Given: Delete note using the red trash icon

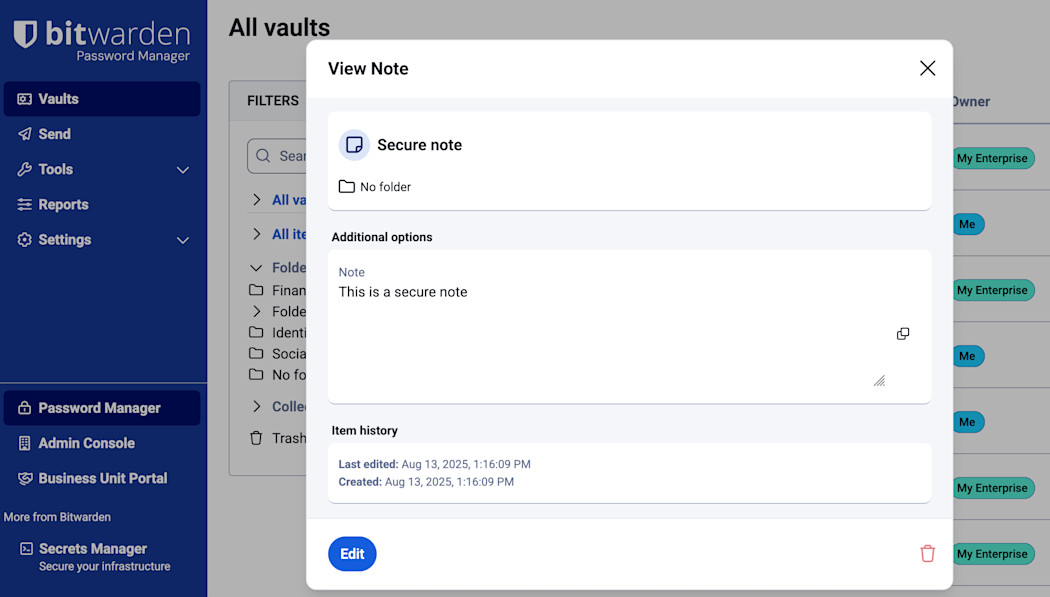Looking at the screenshot, I should pyautogui.click(x=927, y=553).
